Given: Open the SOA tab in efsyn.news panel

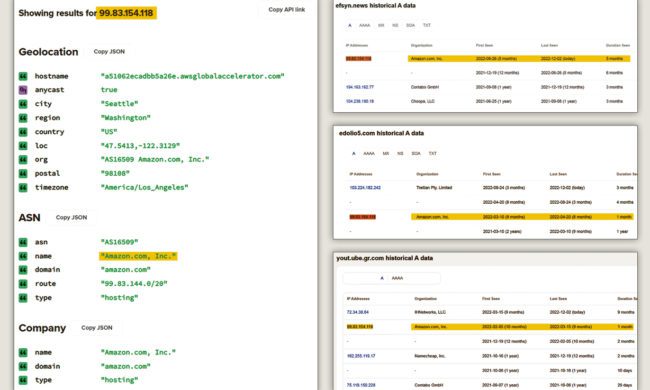Looking at the screenshot, I should pos(410,25).
